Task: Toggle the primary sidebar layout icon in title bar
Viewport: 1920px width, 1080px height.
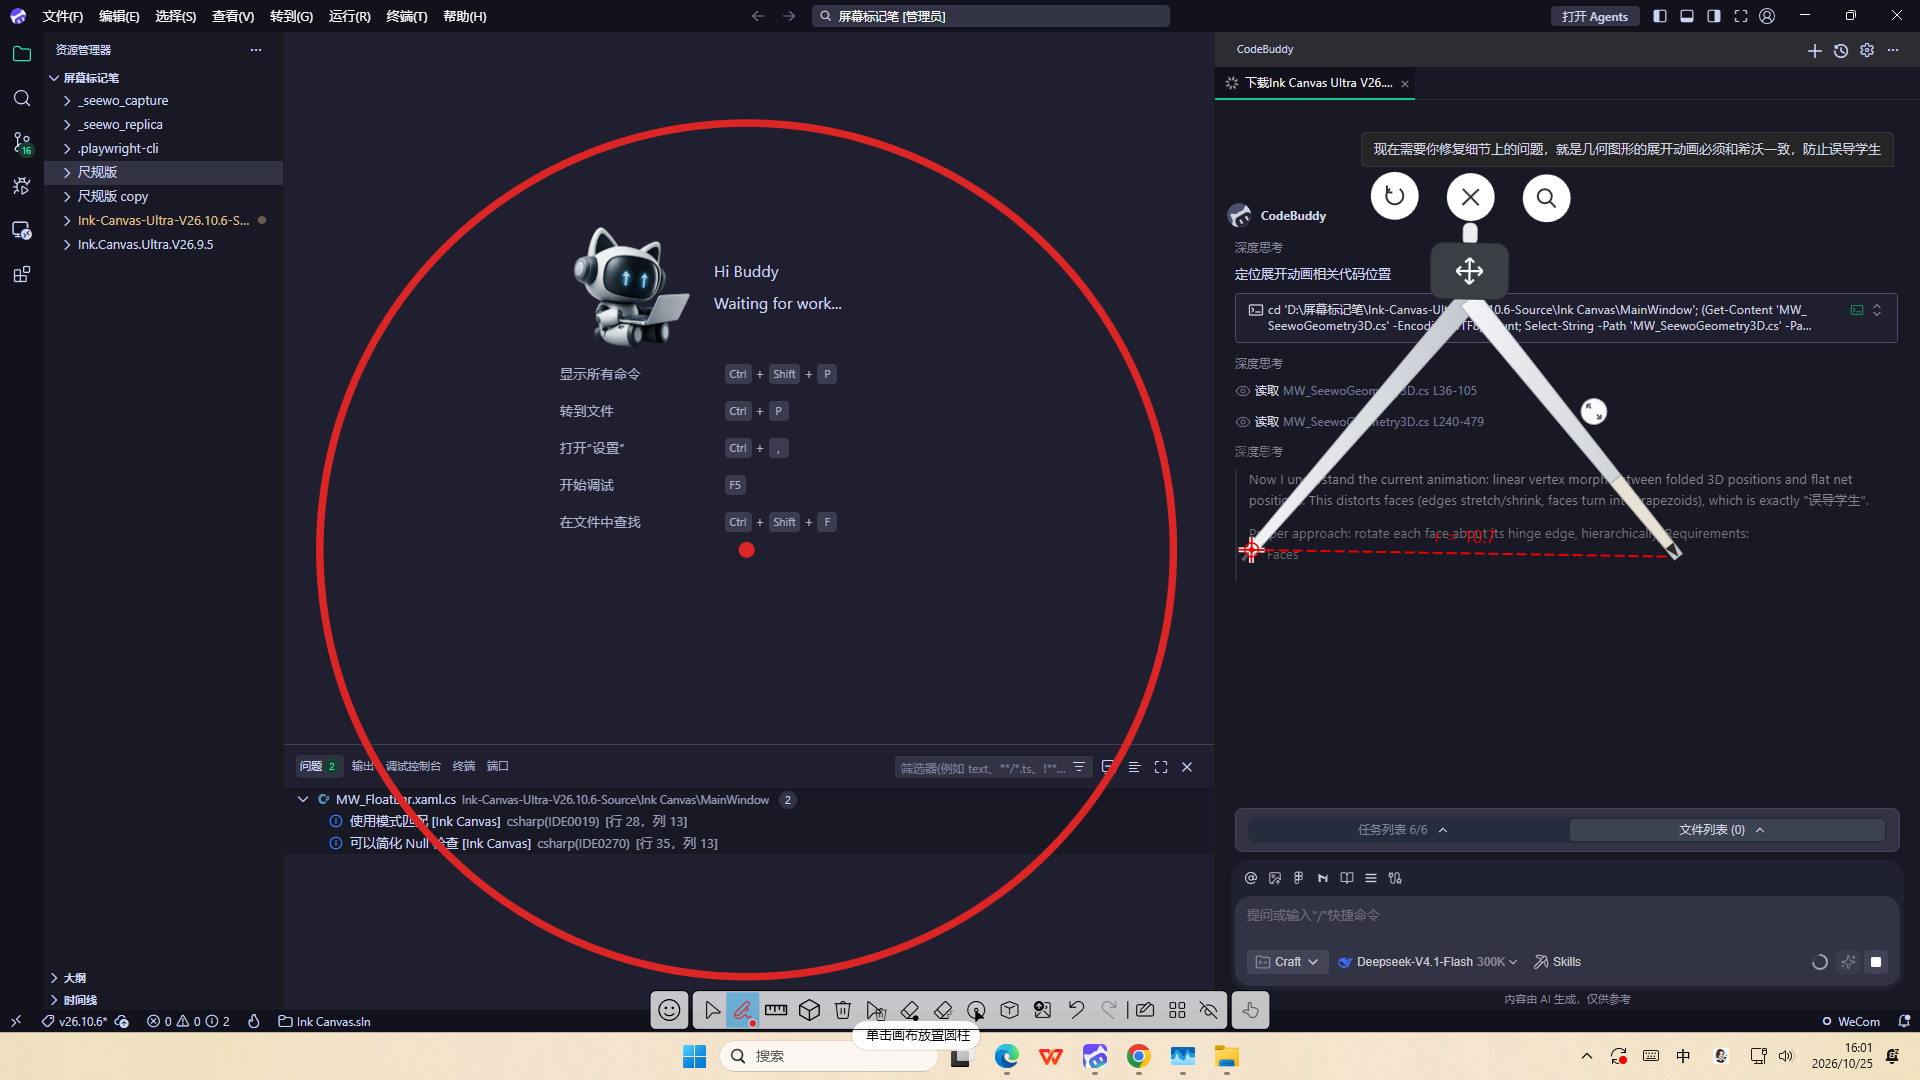Action: point(1660,16)
